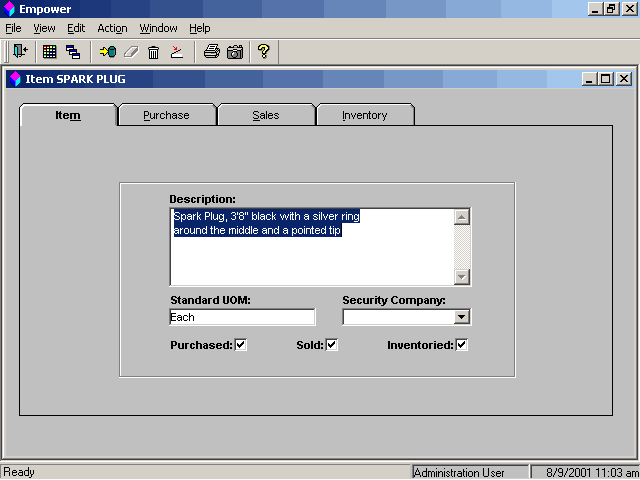This screenshot has height=480, width=640.
Task: Click the yellow arrow save icon
Action: [x=108, y=52]
